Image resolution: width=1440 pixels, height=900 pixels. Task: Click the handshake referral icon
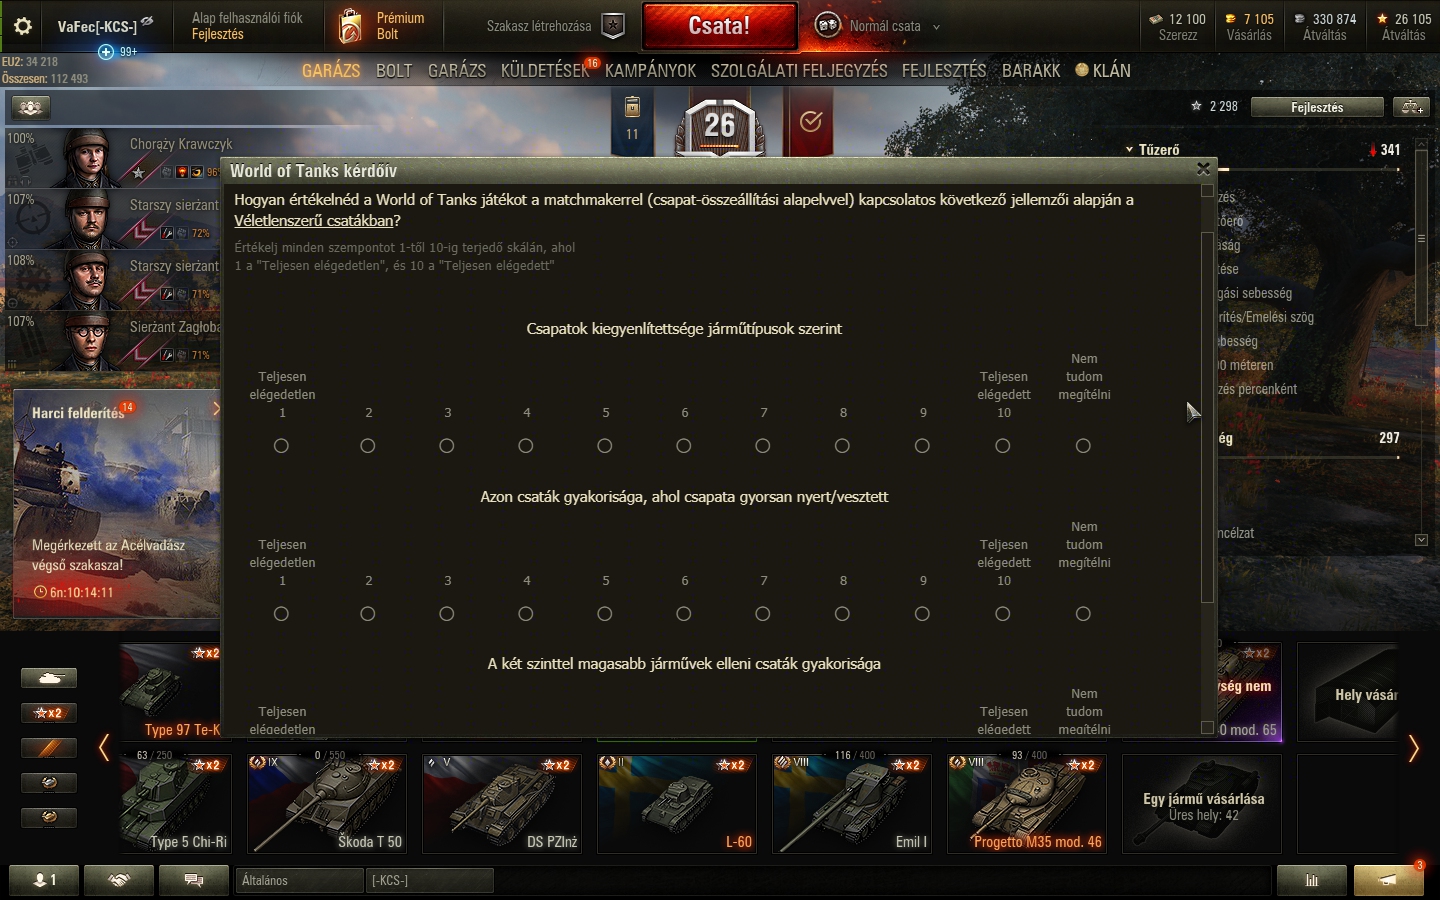point(119,880)
